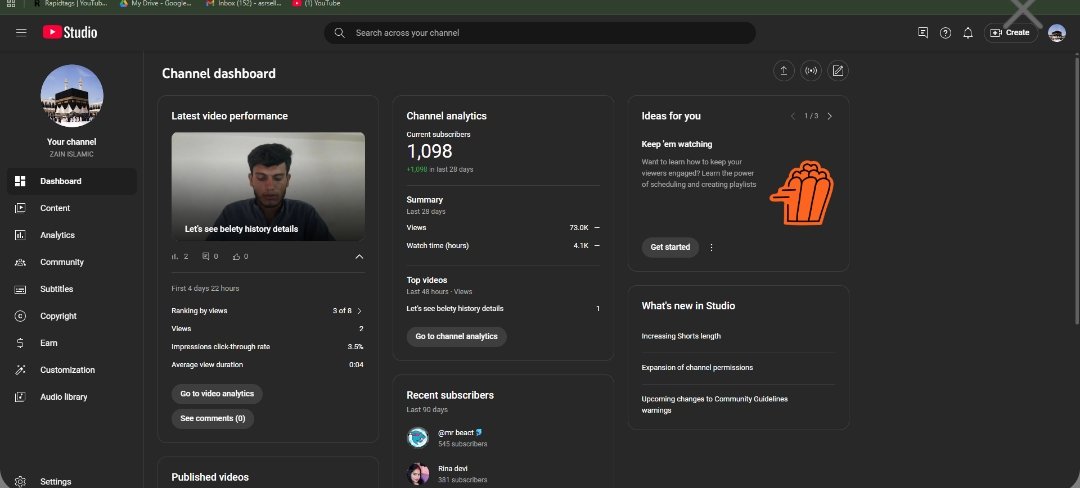Click Customization in sidebar
Screen dimensions: 1080x488
pyautogui.click(x=72, y=370)
